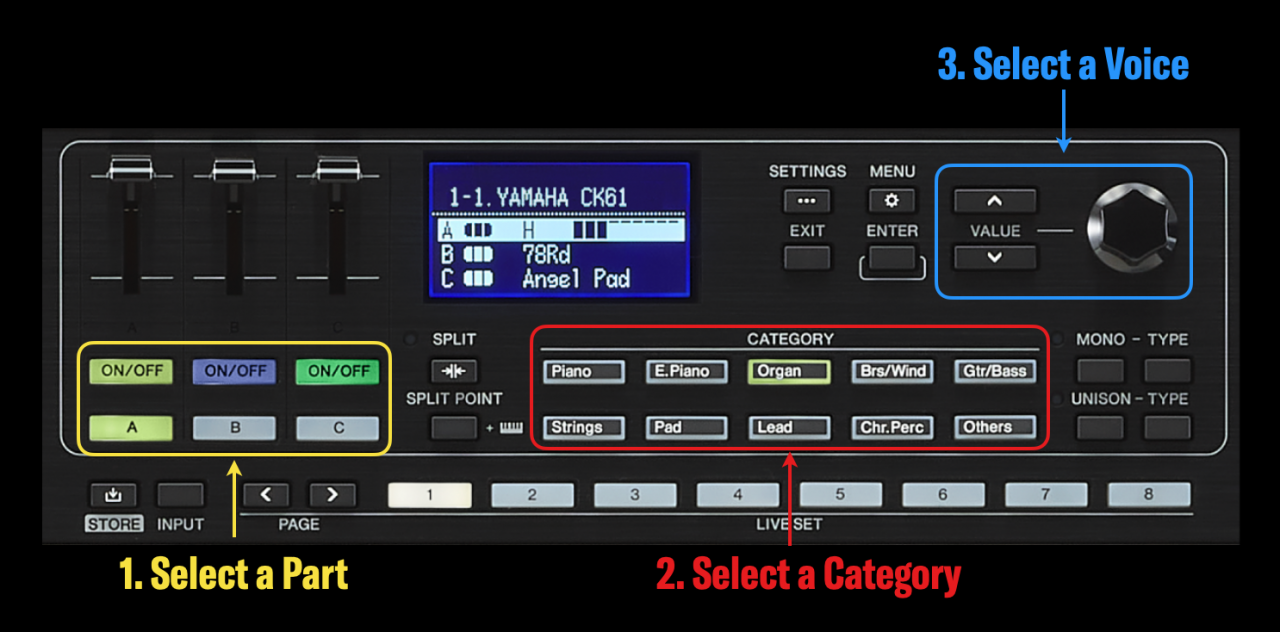Viewport: 1280px width, 632px height.
Task: Select the E.Piano category
Action: coord(685,371)
